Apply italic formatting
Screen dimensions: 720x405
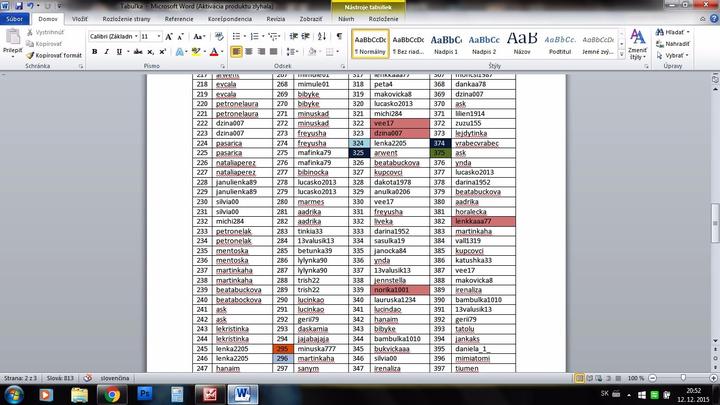tap(107, 51)
